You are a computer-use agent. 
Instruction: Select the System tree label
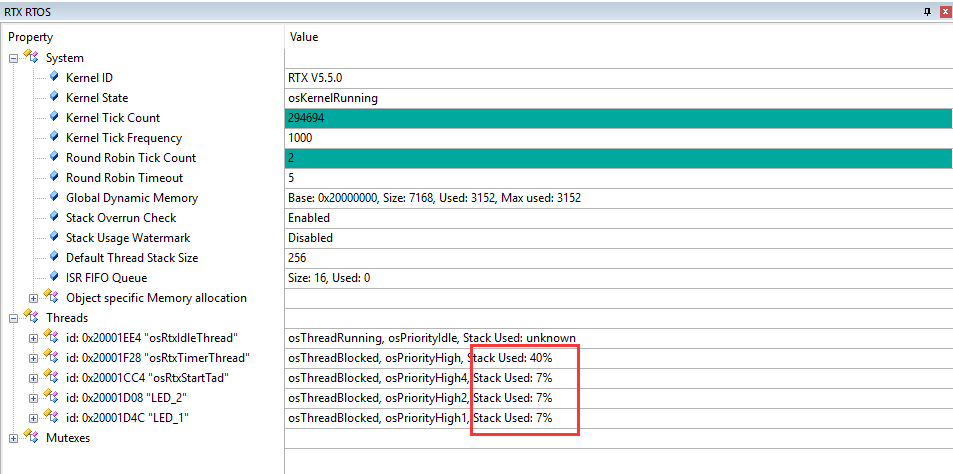(x=65, y=58)
